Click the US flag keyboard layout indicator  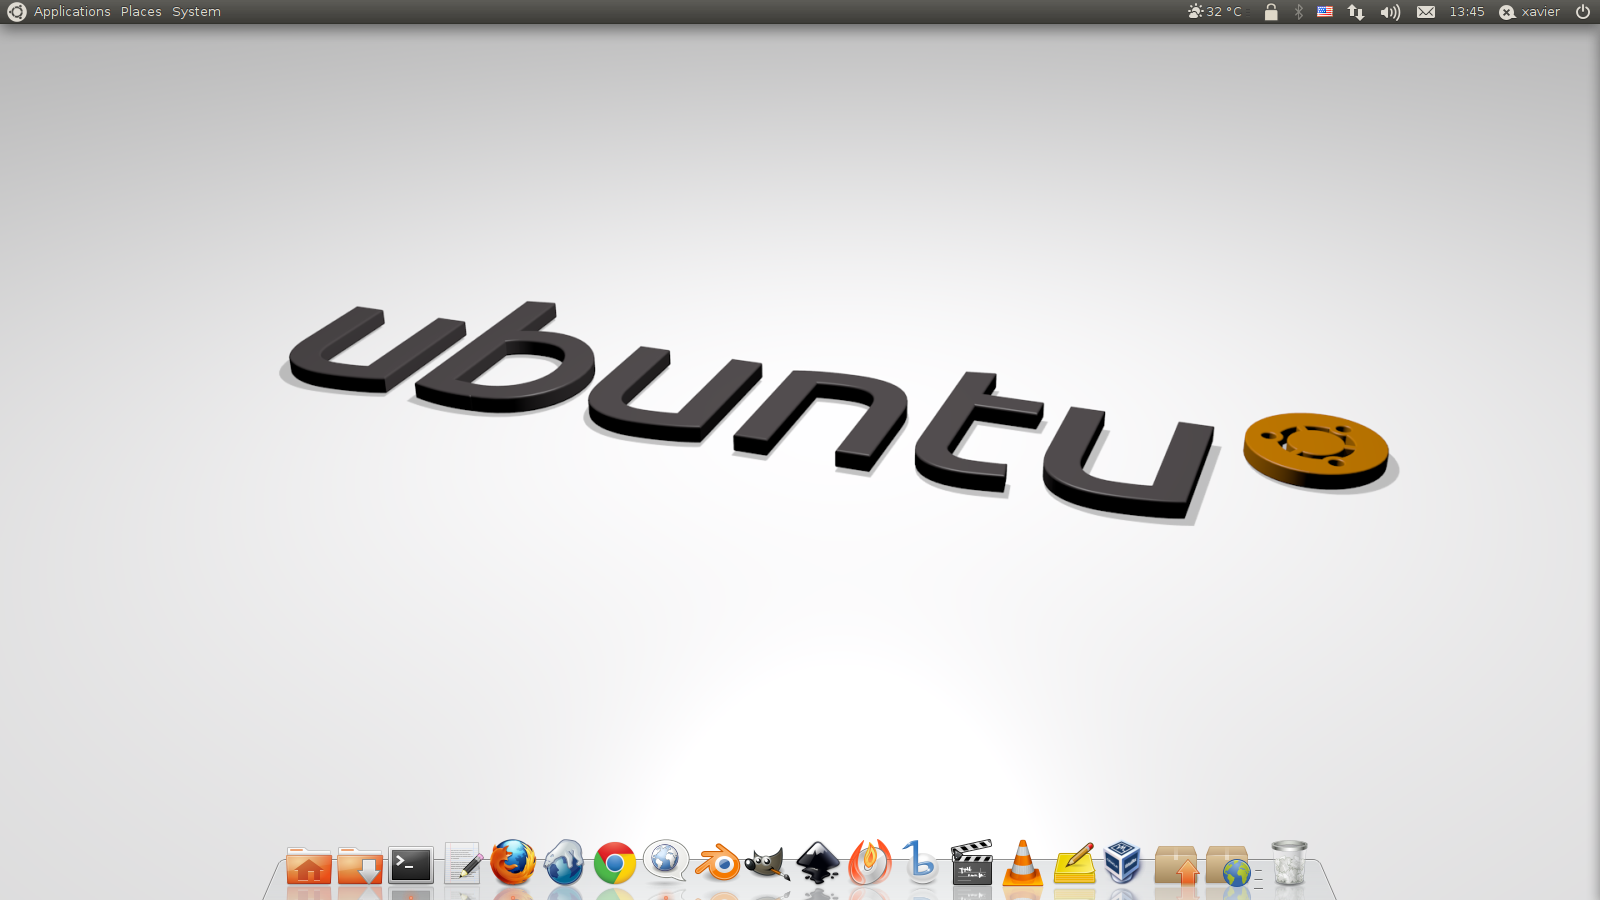point(1325,12)
